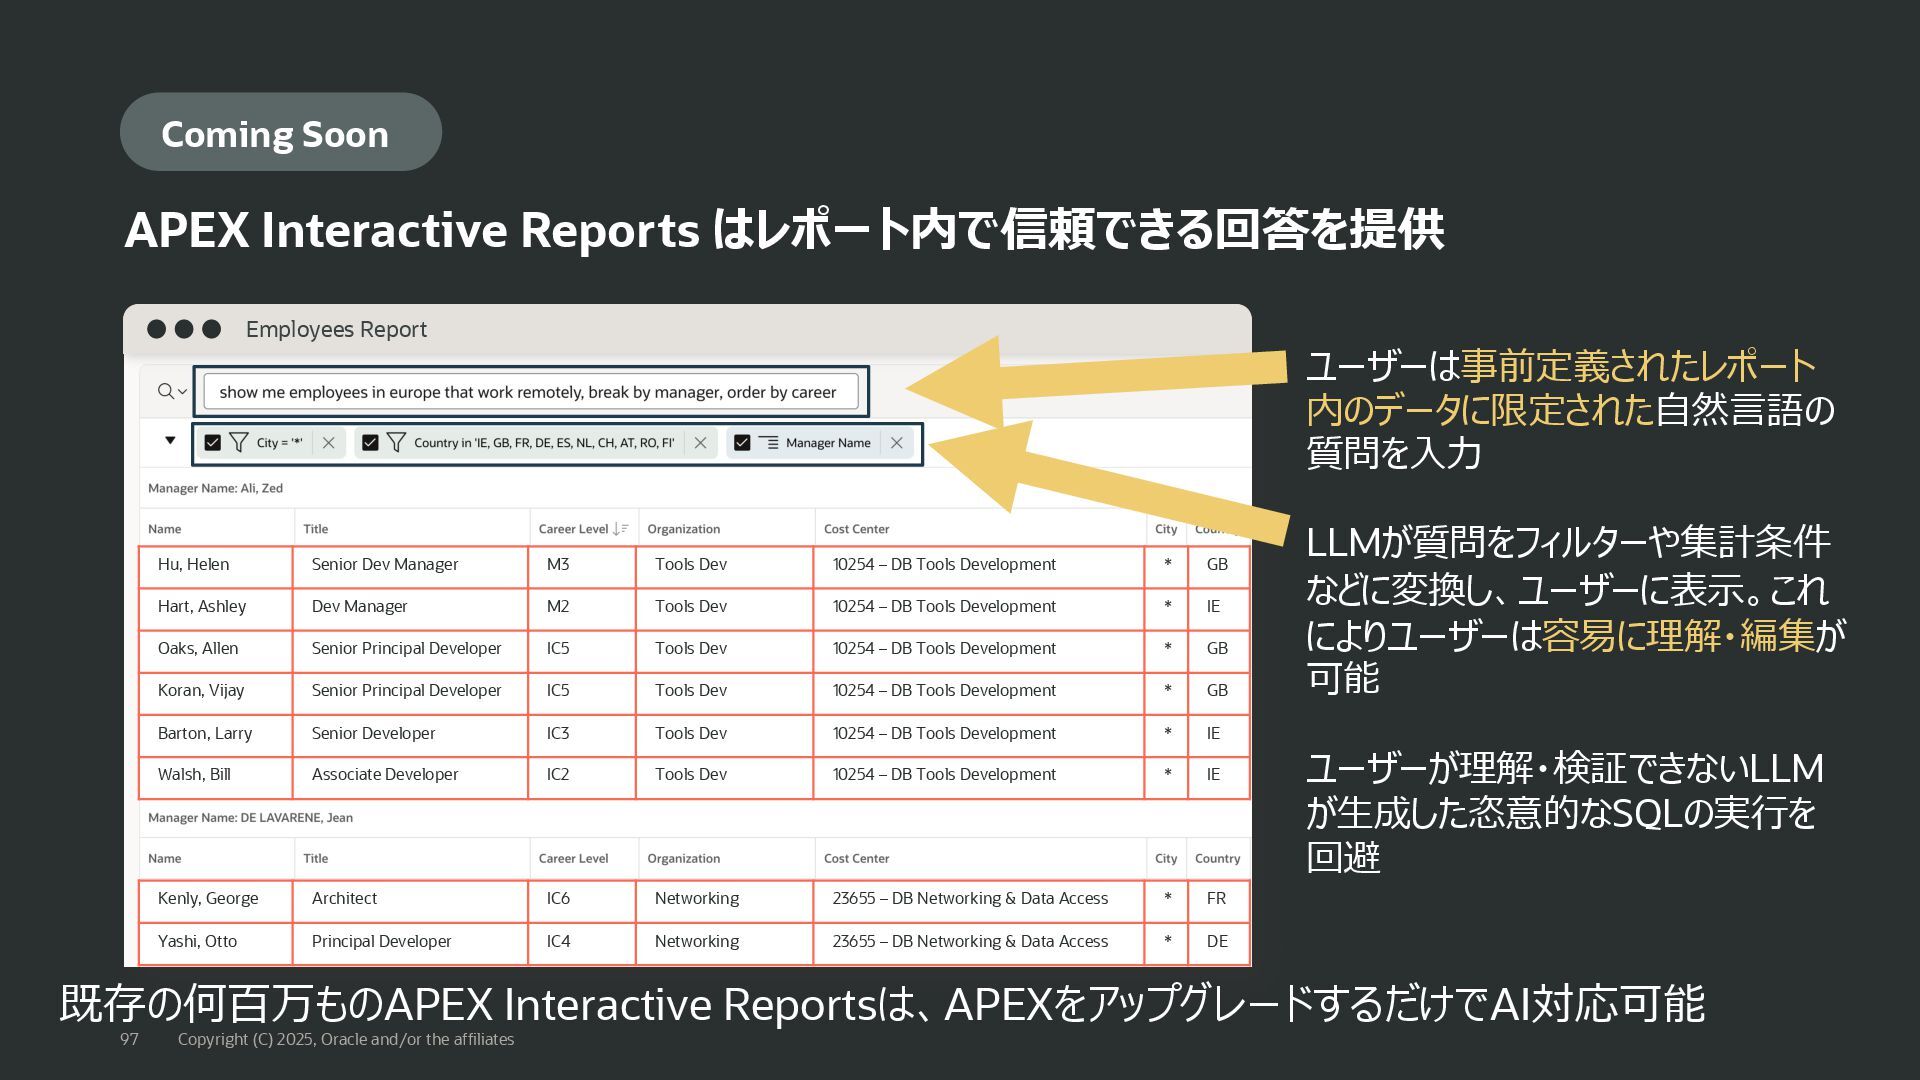Remove the Manager Name break with X
Image resolution: width=1920 pixels, height=1080 pixels.
click(x=896, y=443)
